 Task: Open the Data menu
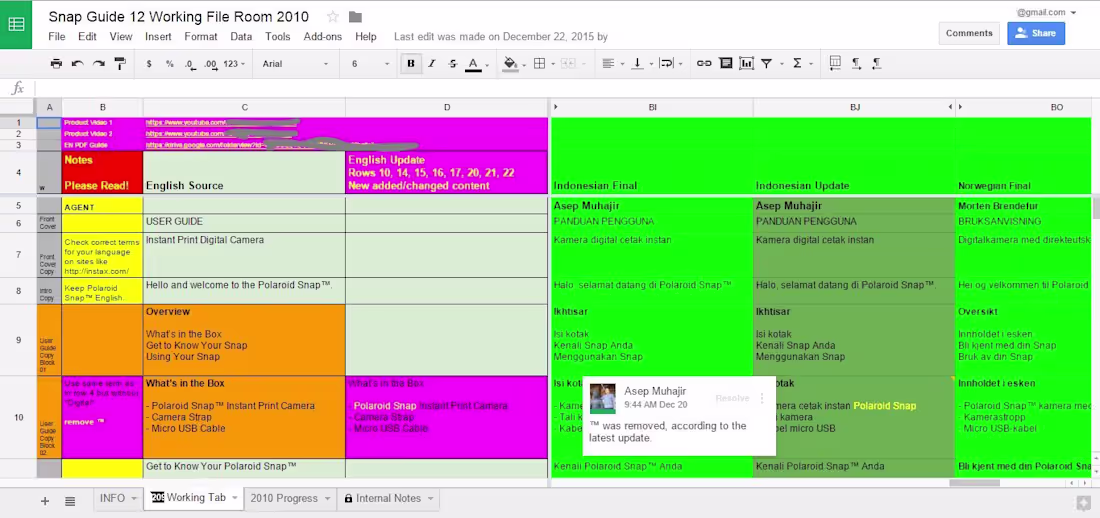tap(241, 36)
